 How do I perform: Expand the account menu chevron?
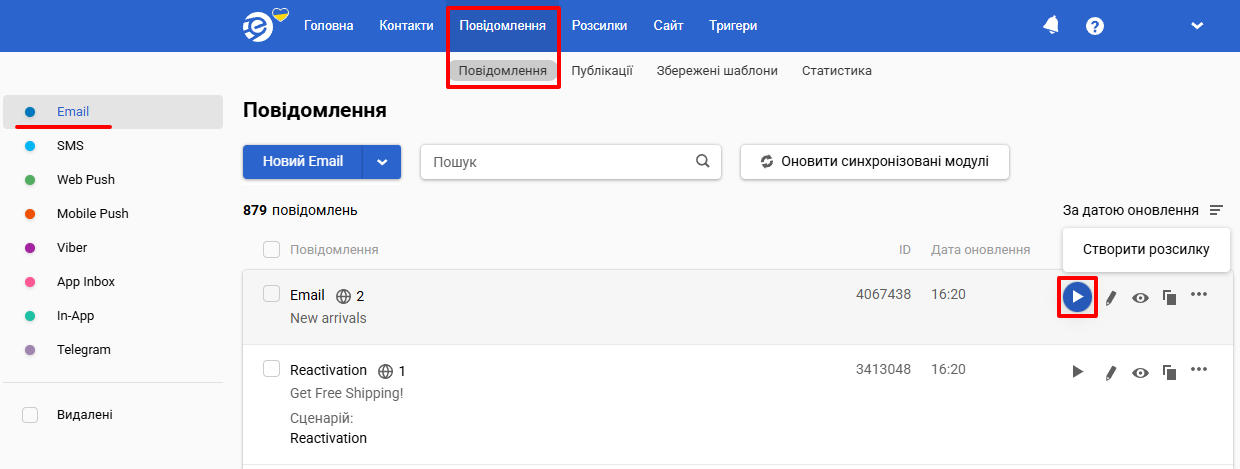click(x=1197, y=26)
